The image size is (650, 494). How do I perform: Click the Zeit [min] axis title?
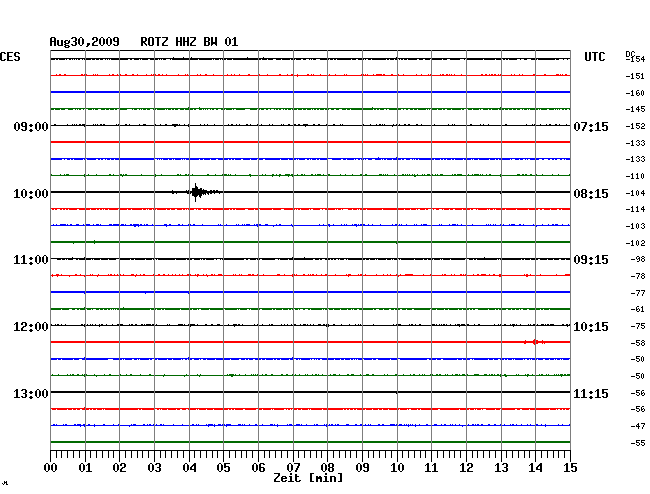(308, 478)
